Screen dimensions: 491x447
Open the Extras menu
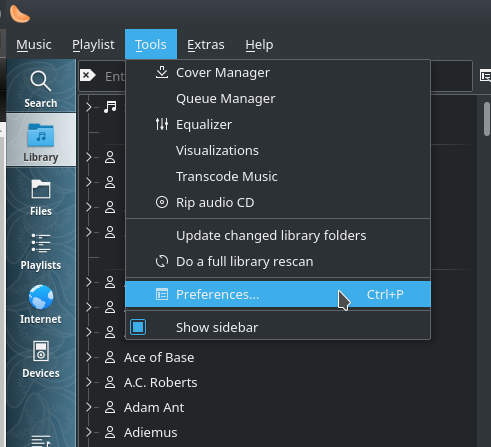click(206, 44)
